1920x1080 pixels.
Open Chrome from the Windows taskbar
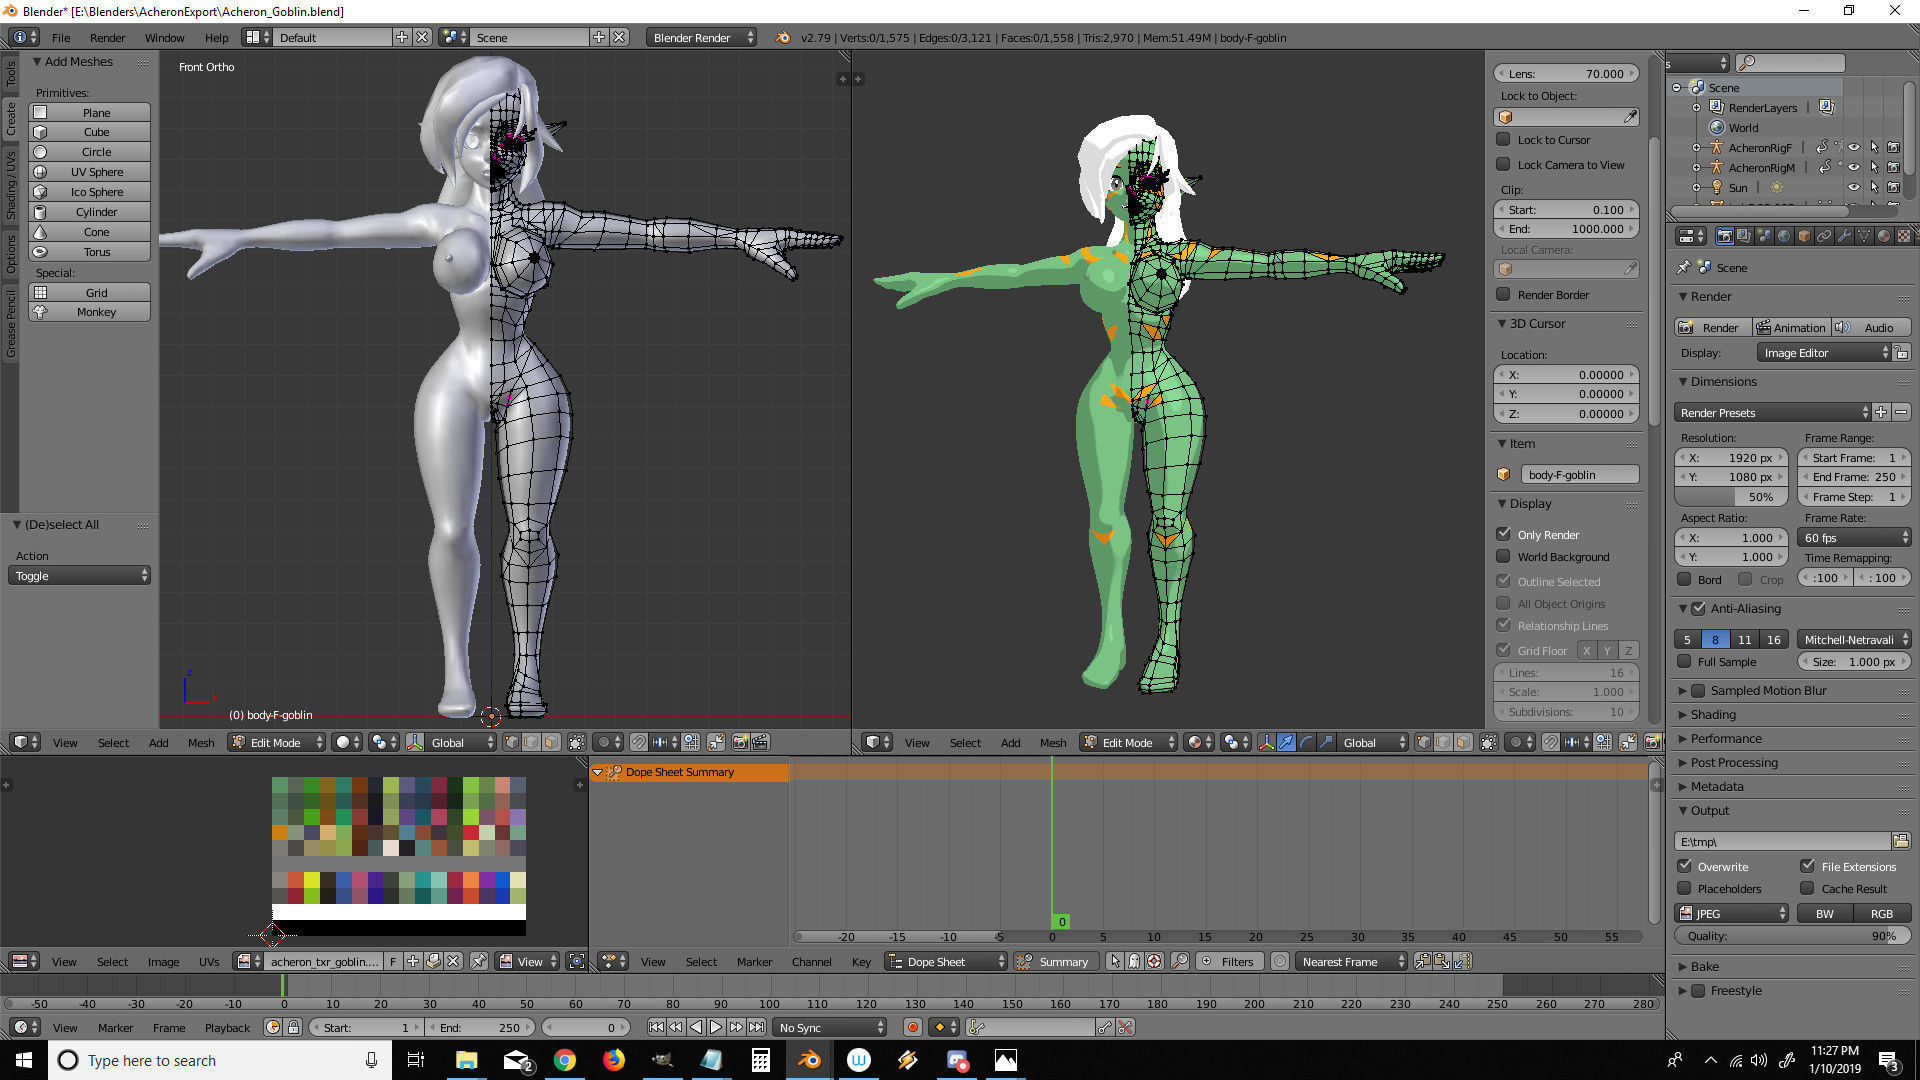point(565,1060)
